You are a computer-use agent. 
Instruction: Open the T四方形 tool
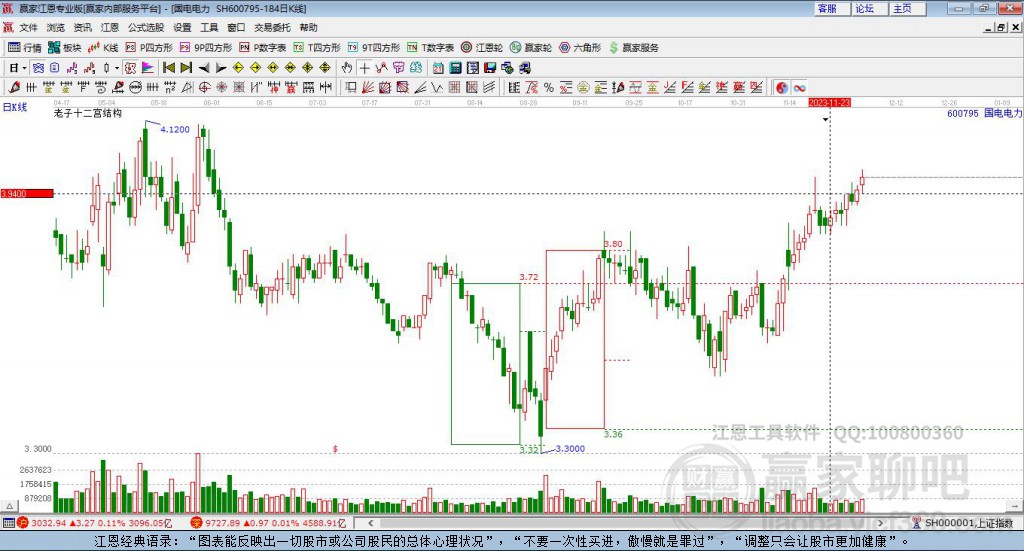click(x=317, y=48)
